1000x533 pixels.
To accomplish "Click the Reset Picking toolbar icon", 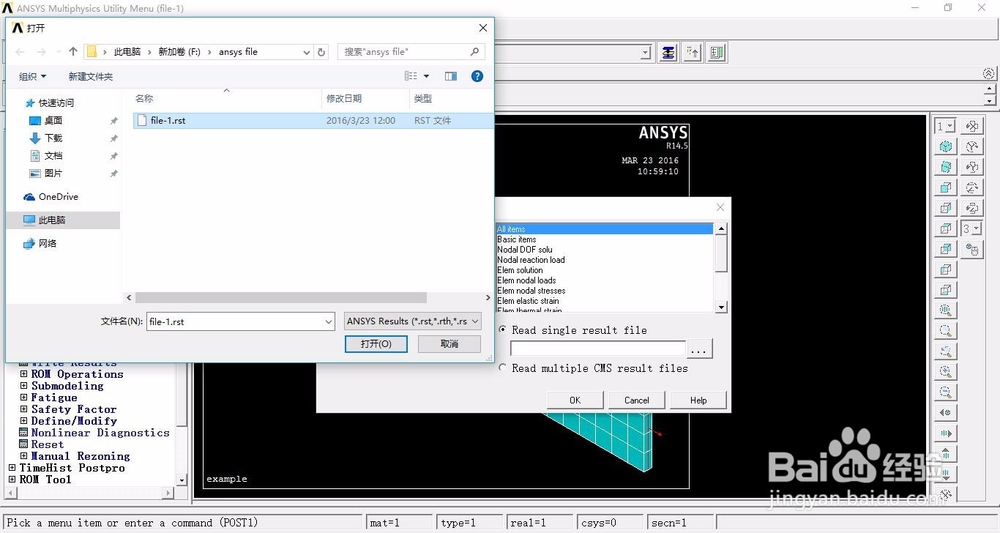I will click(x=693, y=52).
